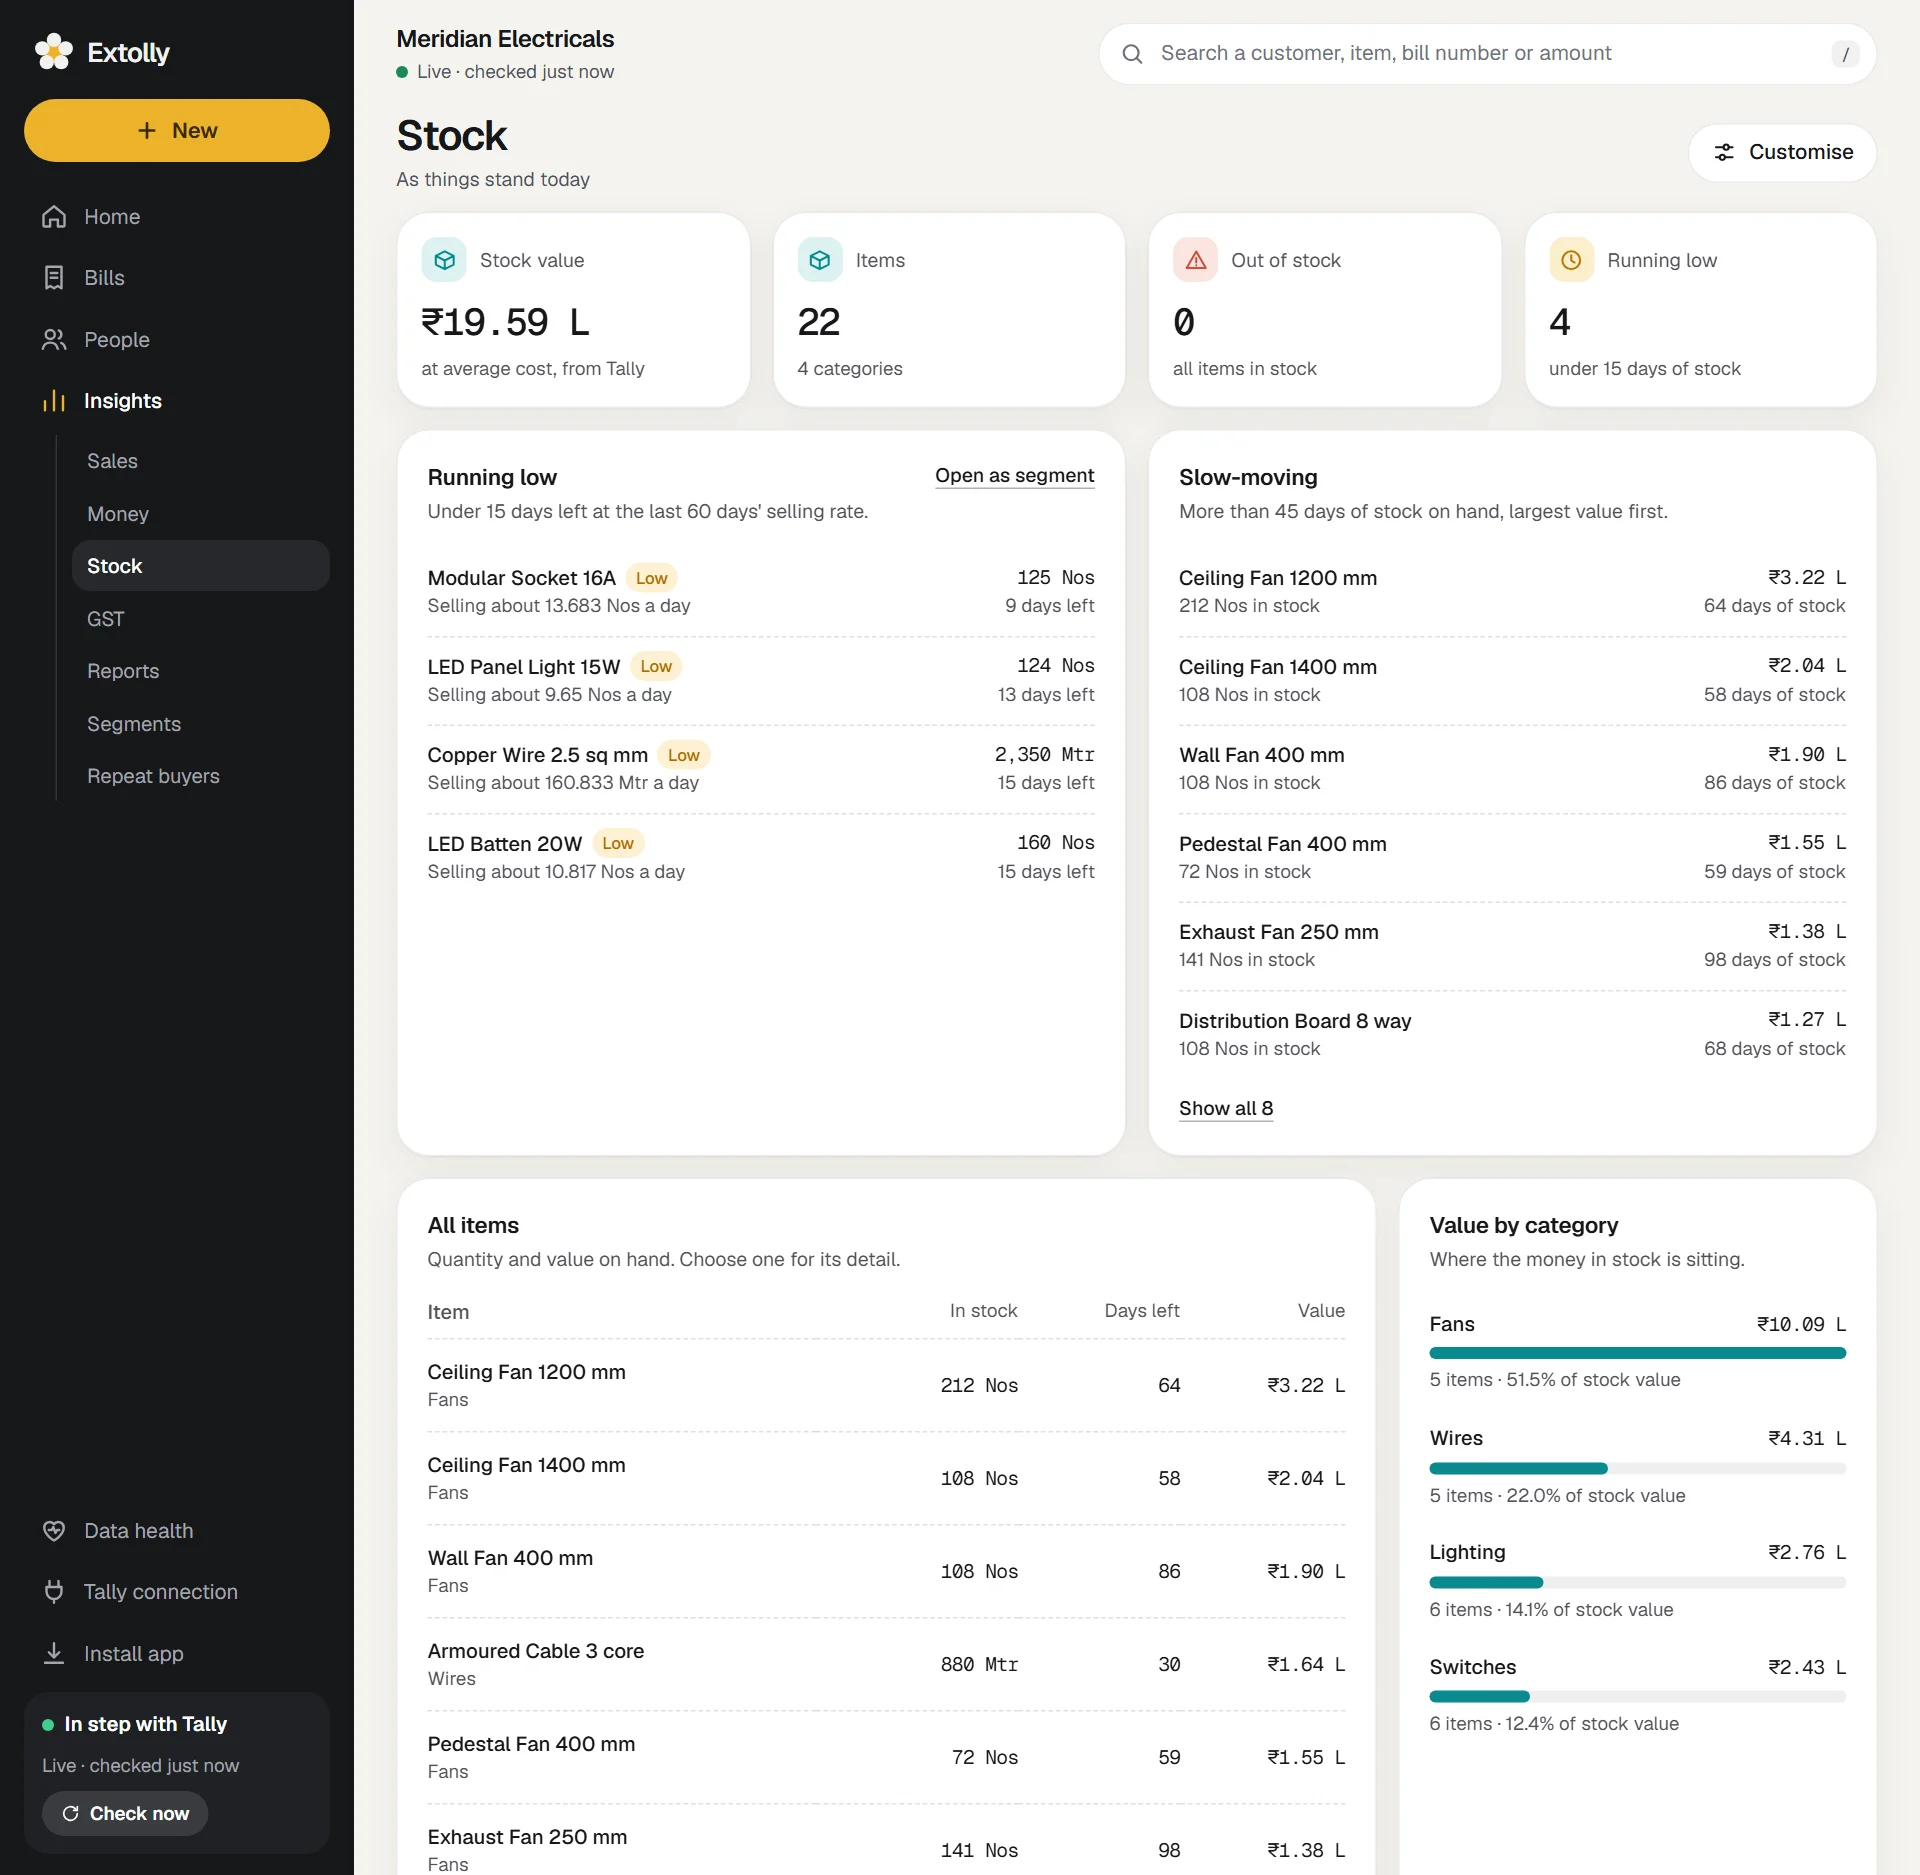Select LED Panel Light 15W row

click(761, 680)
